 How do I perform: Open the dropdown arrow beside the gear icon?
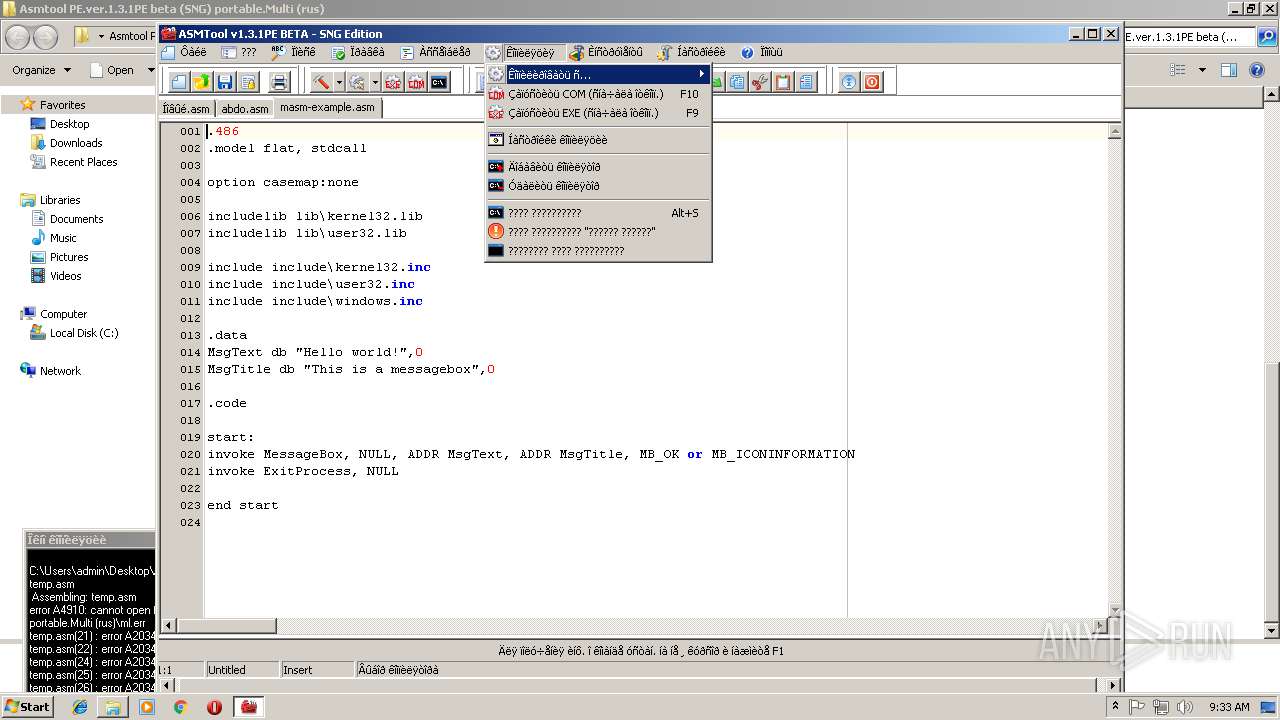click(x=375, y=82)
